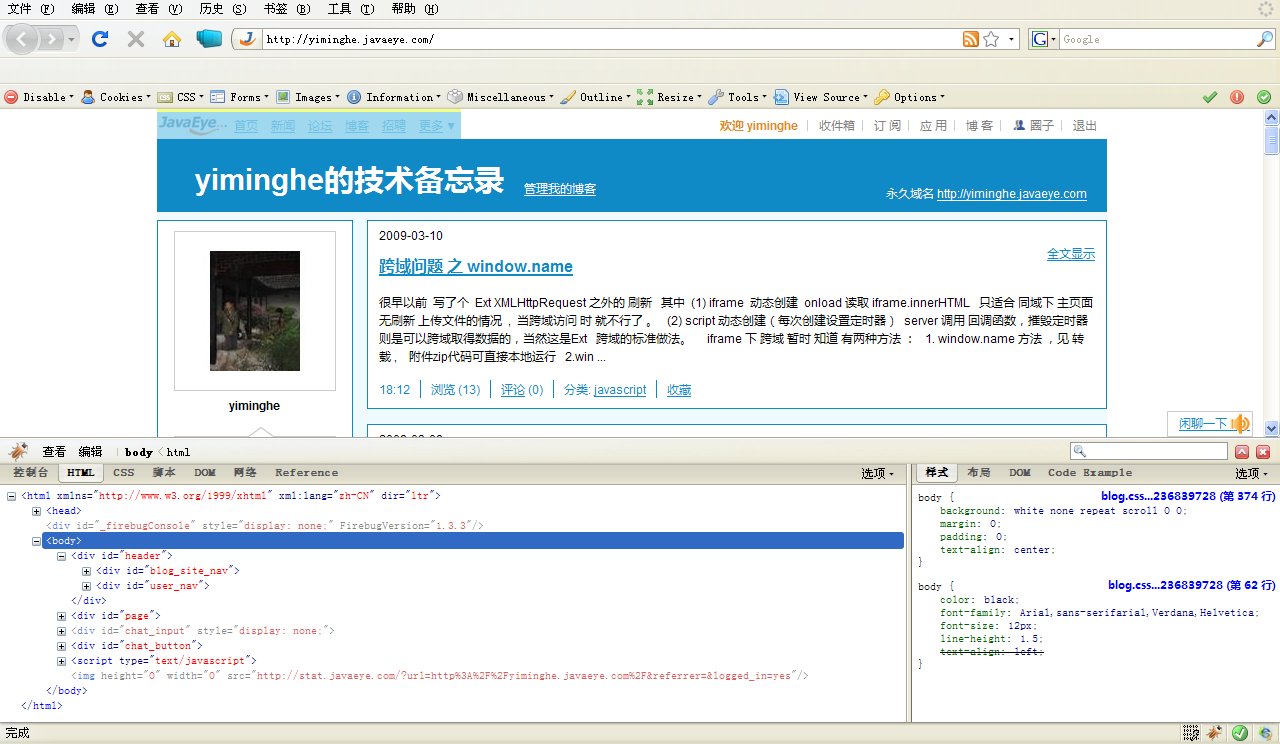Viewport: 1280px width, 744px height.
Task: Expand the div id="blog_site_nav" node
Action: coord(87,571)
